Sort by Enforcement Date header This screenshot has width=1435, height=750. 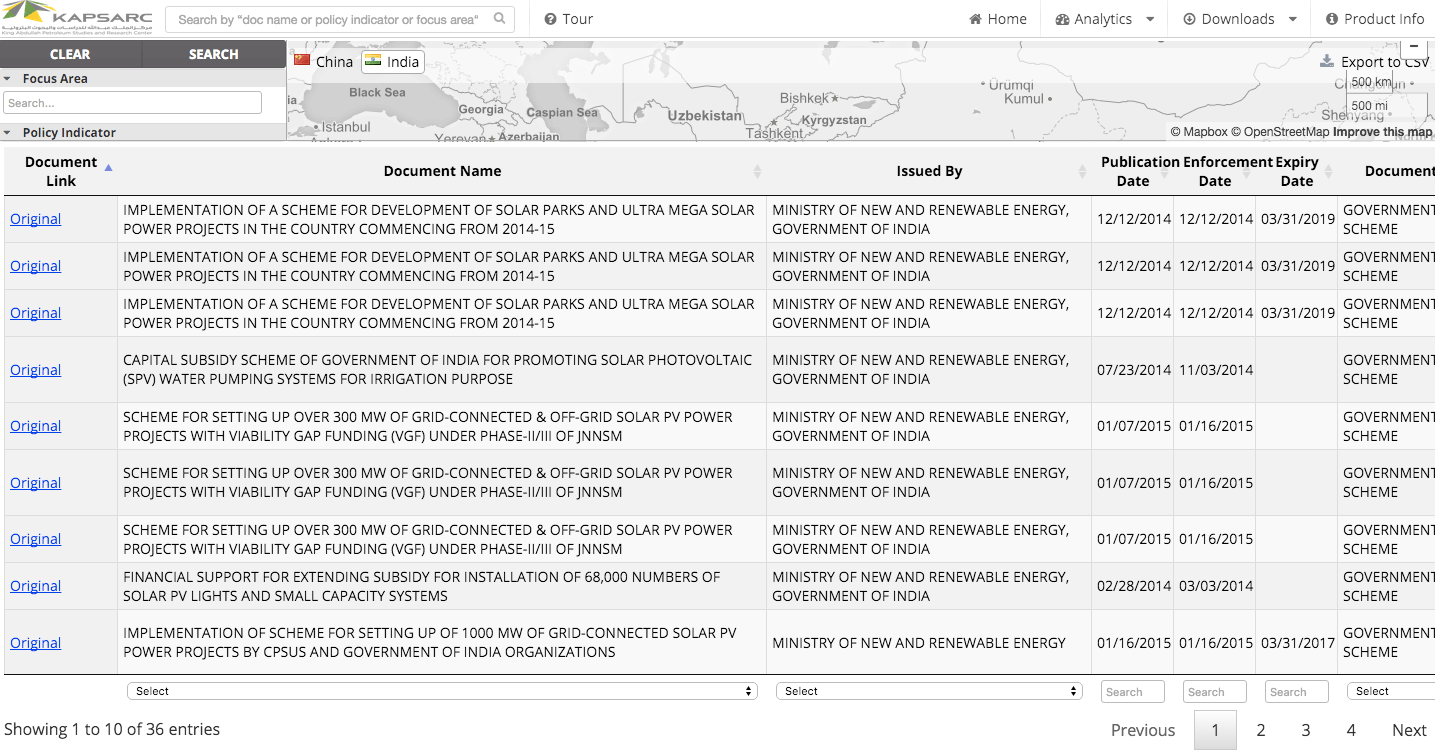1215,171
